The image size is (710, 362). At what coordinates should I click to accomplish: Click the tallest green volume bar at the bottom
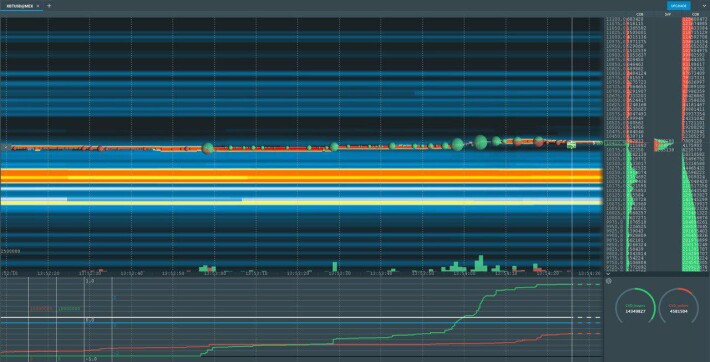[x=480, y=263]
